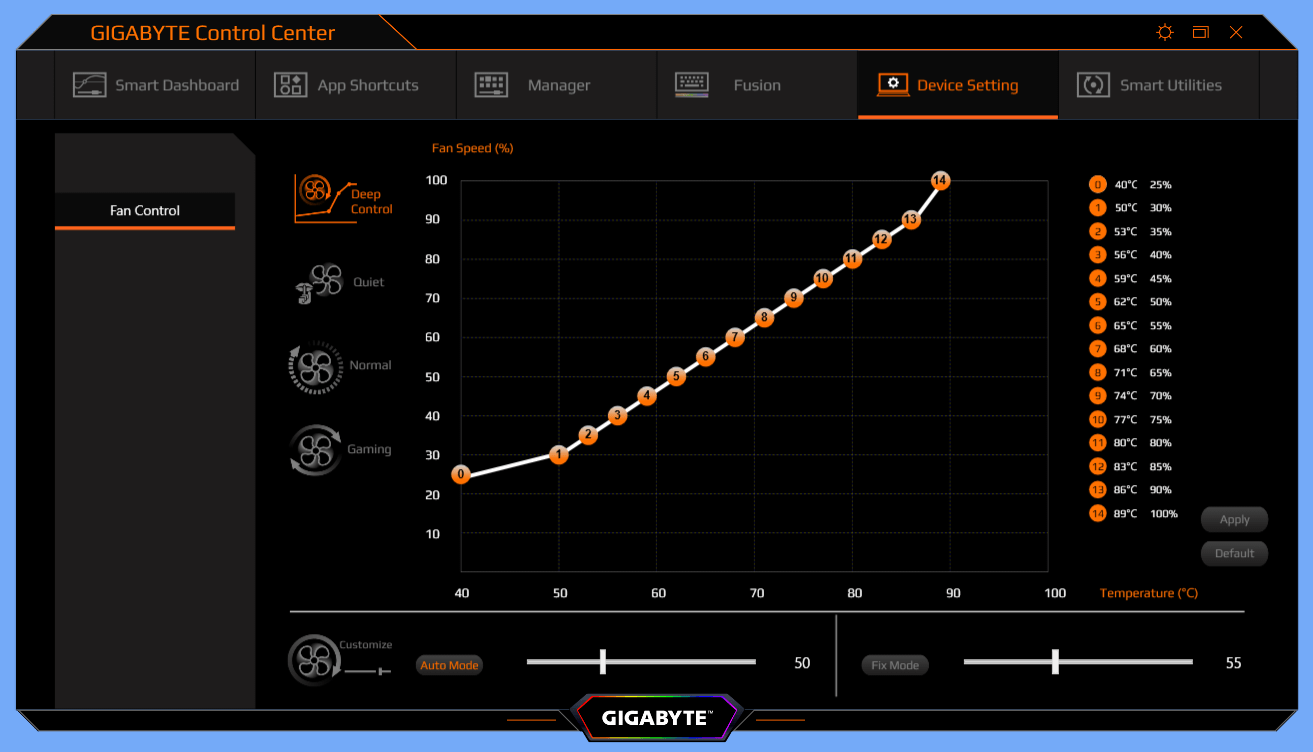Open the Smart Dashboard tab
Image resolution: width=1313 pixels, height=752 pixels.
point(155,85)
